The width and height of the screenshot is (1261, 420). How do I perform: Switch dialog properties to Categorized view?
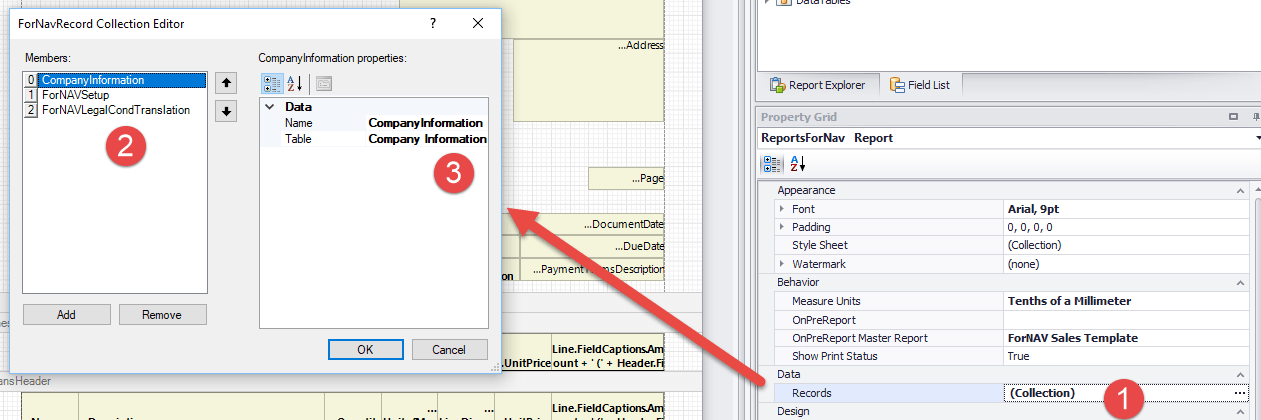pos(270,84)
